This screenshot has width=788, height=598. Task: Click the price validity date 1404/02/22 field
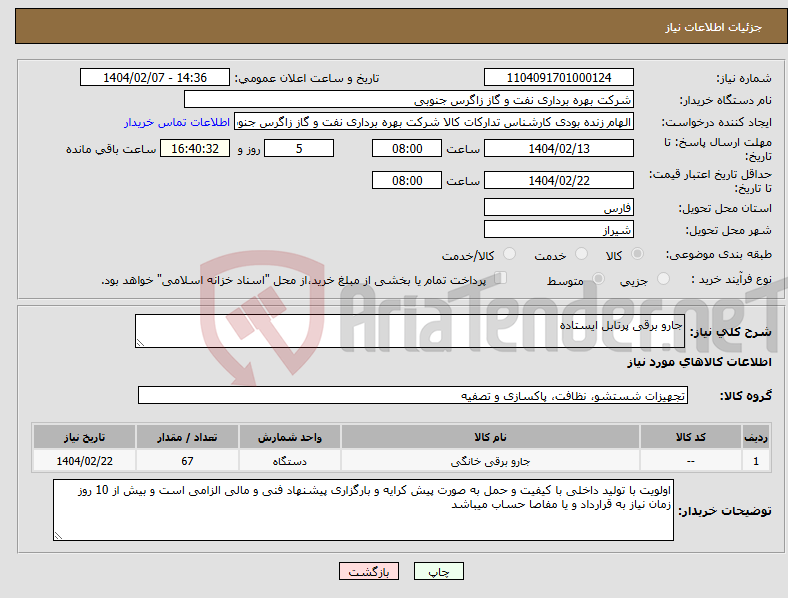[x=558, y=180]
